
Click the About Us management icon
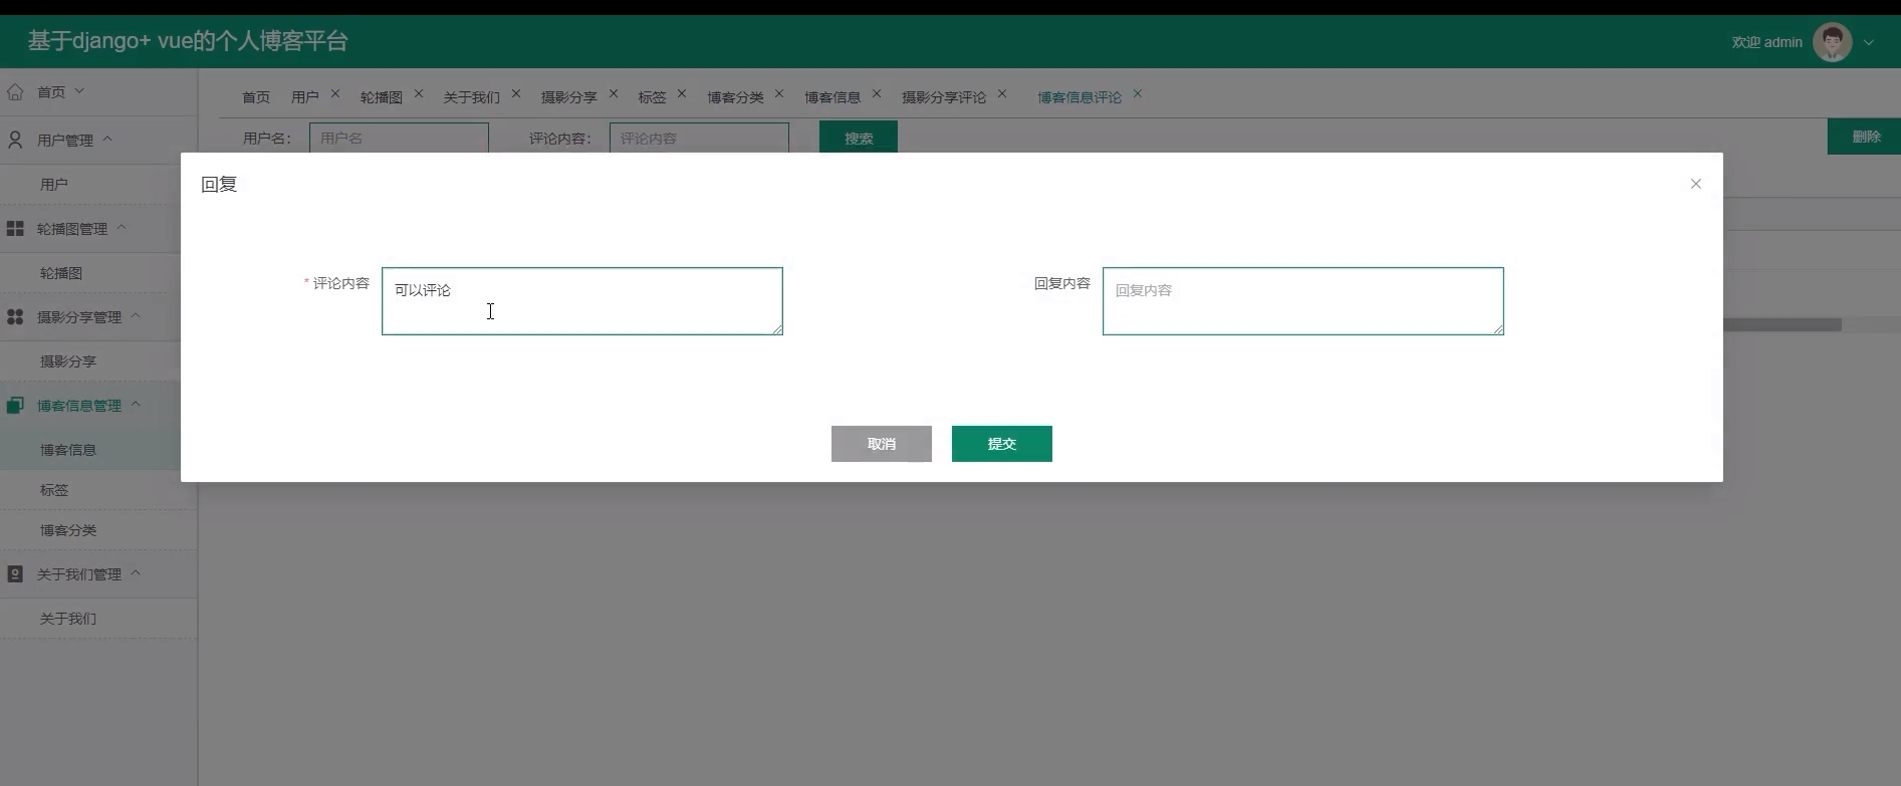pos(15,574)
